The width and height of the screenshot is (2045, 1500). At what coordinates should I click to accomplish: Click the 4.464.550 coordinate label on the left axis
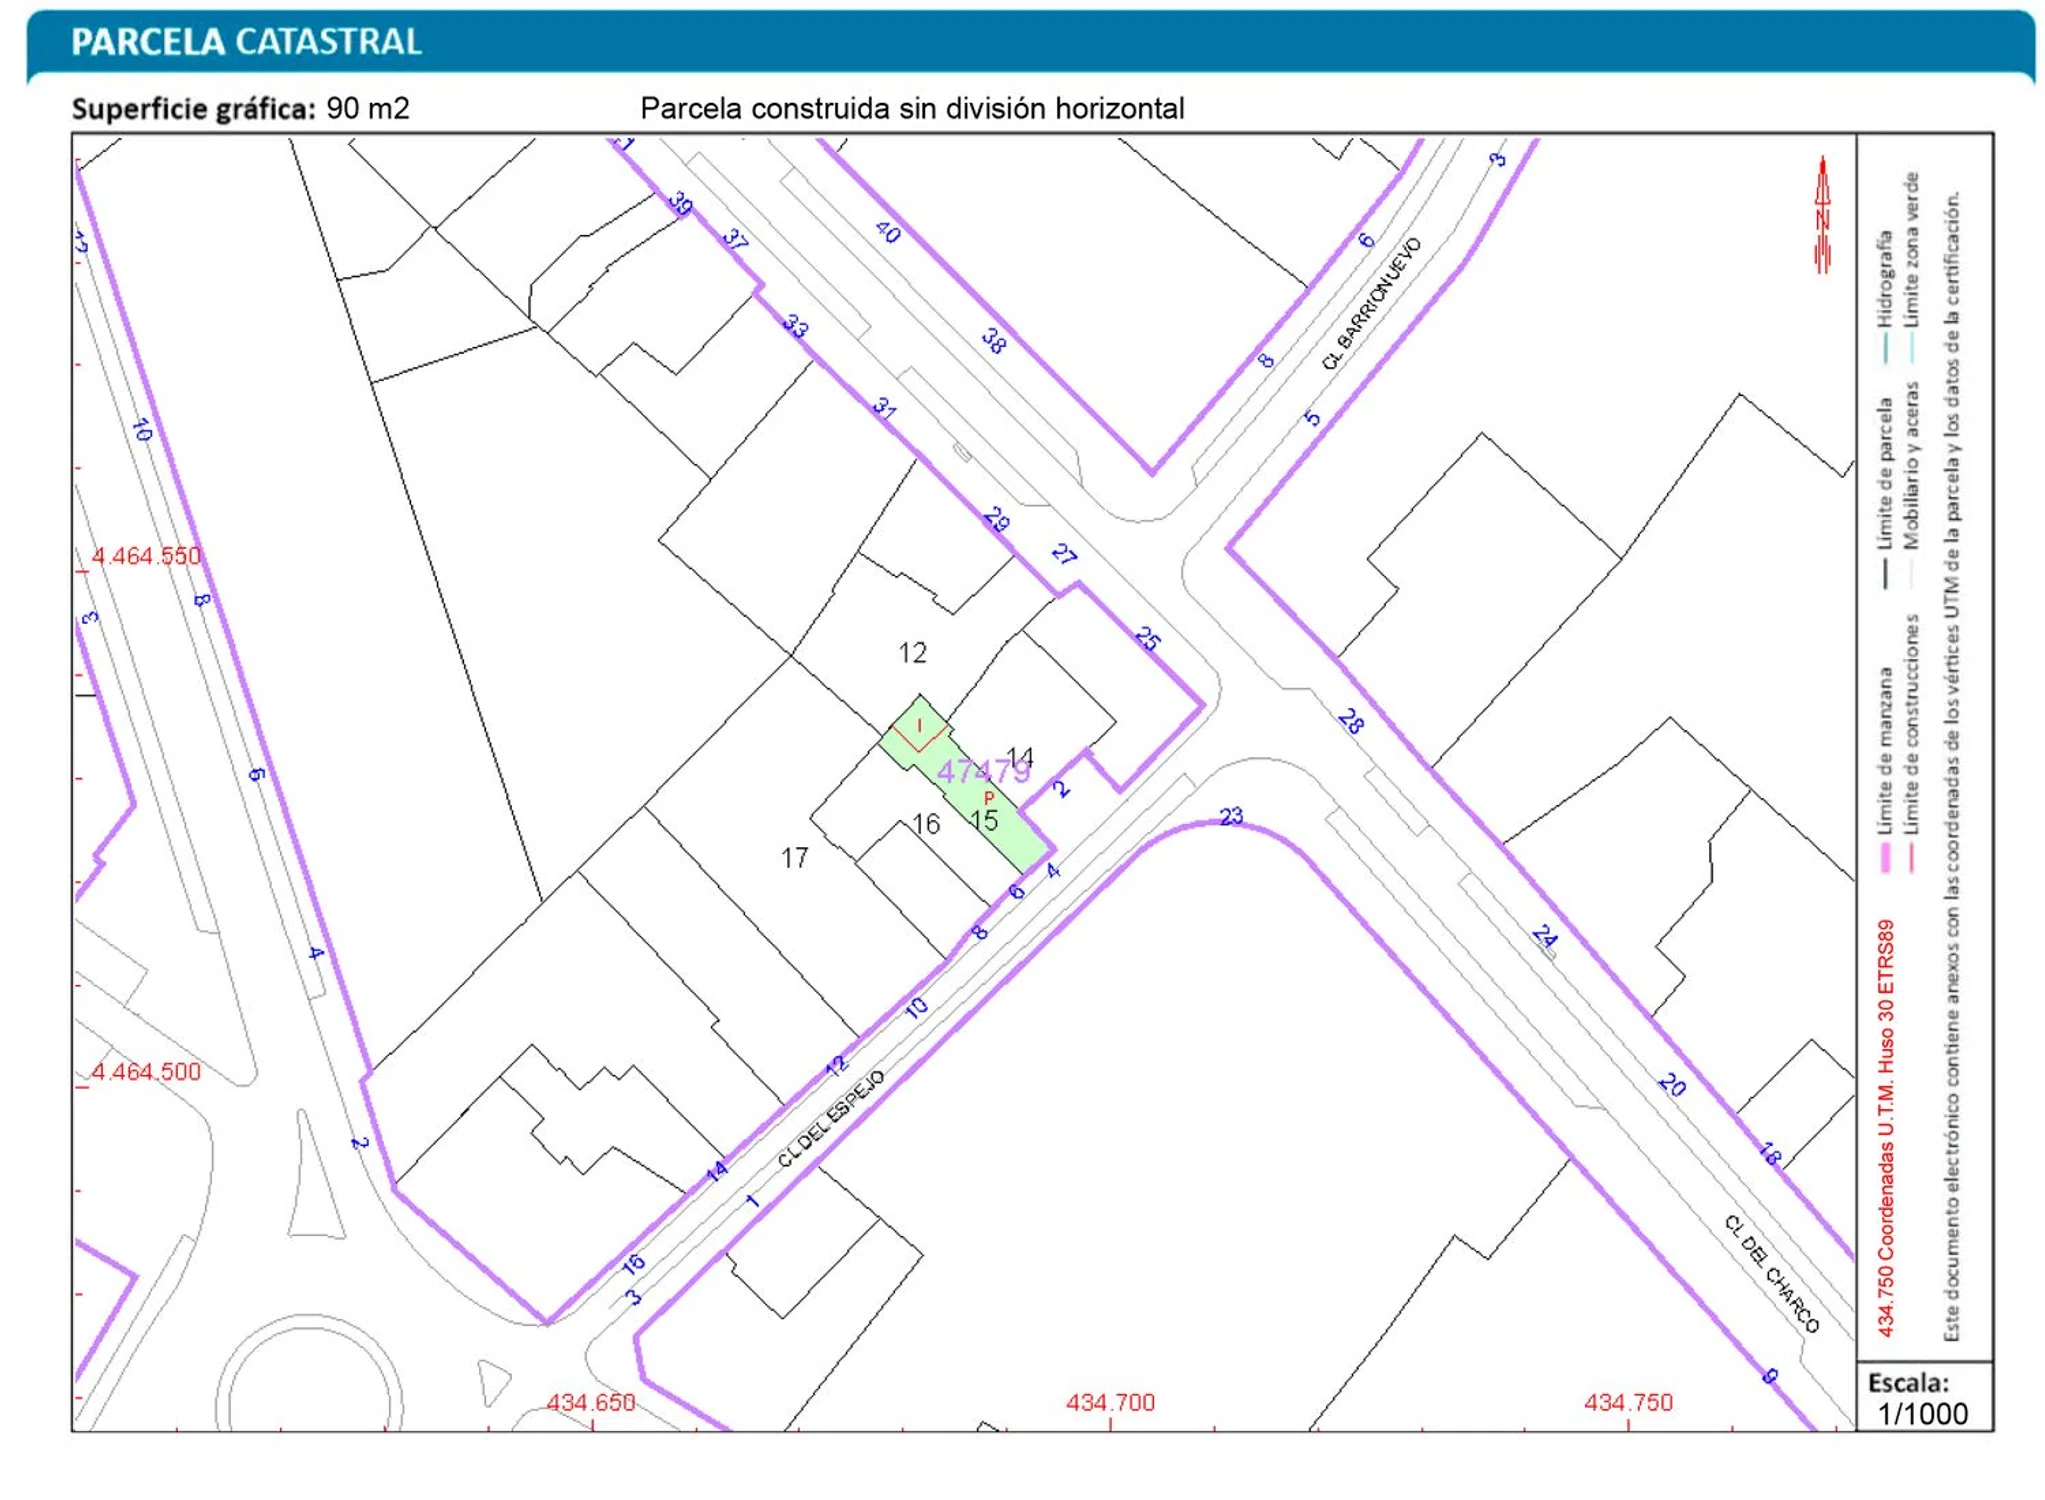point(146,556)
